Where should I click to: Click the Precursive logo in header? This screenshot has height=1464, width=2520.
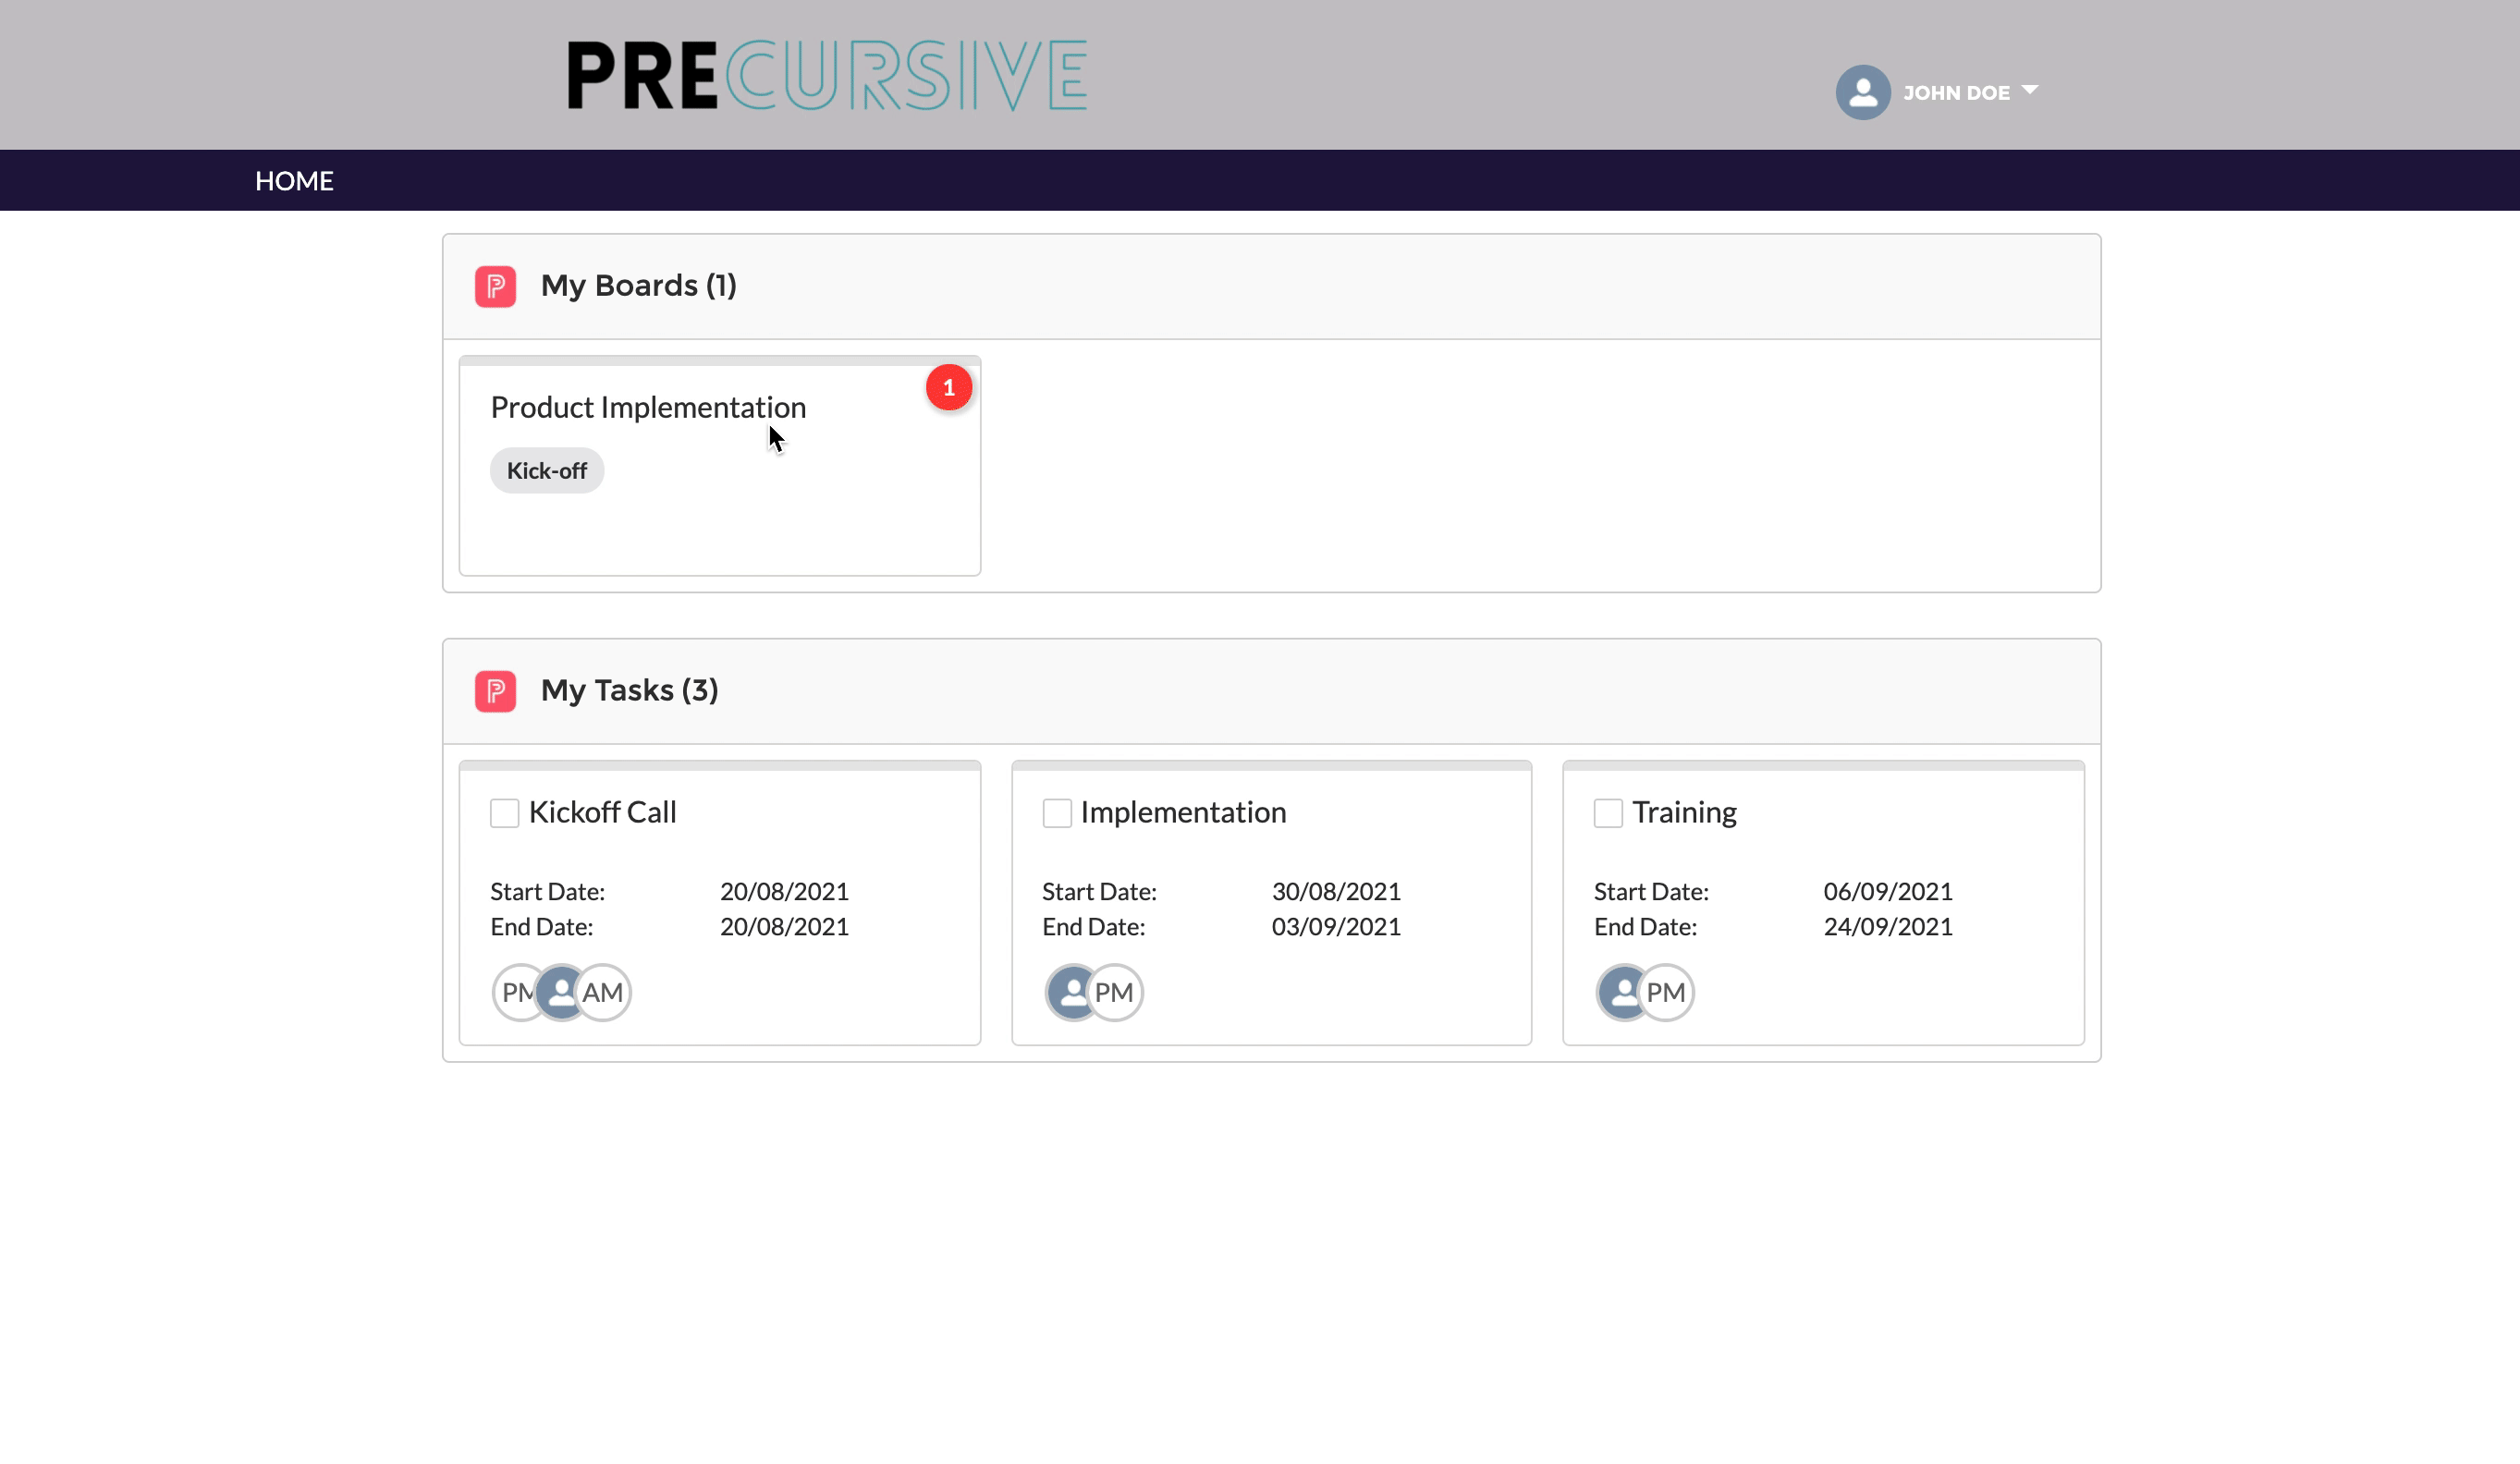click(x=827, y=75)
